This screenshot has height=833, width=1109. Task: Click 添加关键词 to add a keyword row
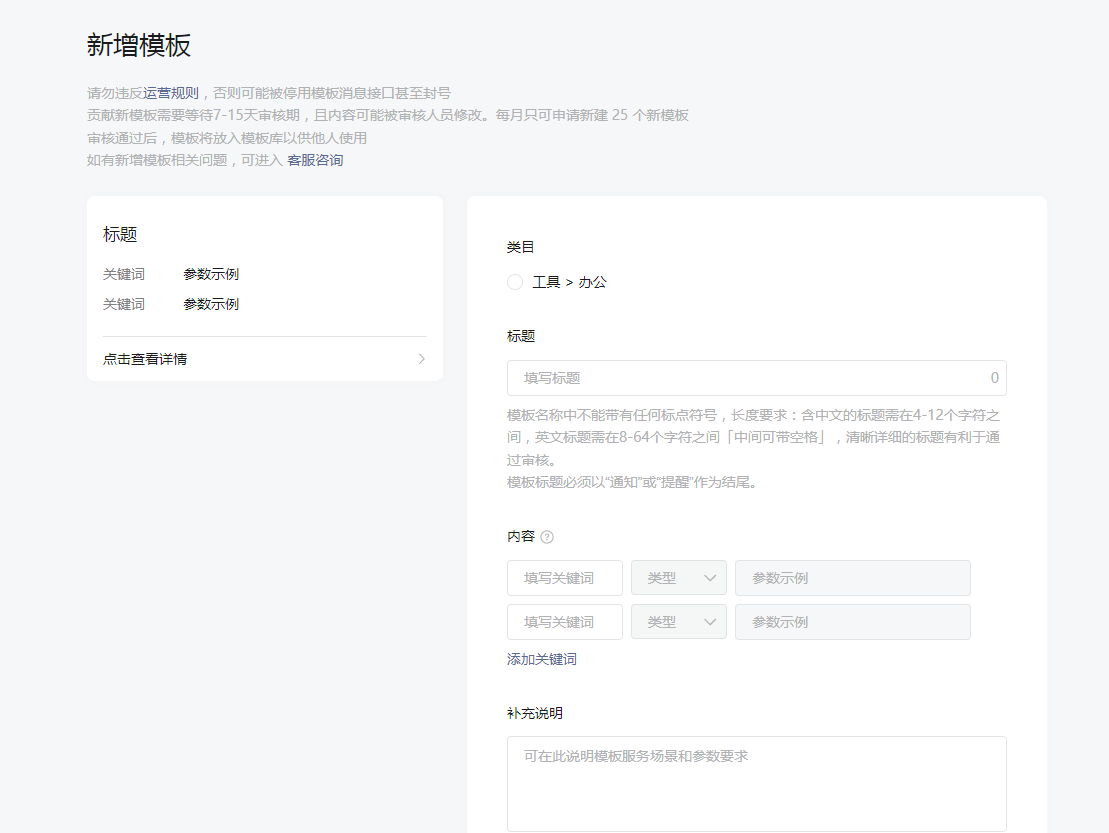click(x=542, y=659)
